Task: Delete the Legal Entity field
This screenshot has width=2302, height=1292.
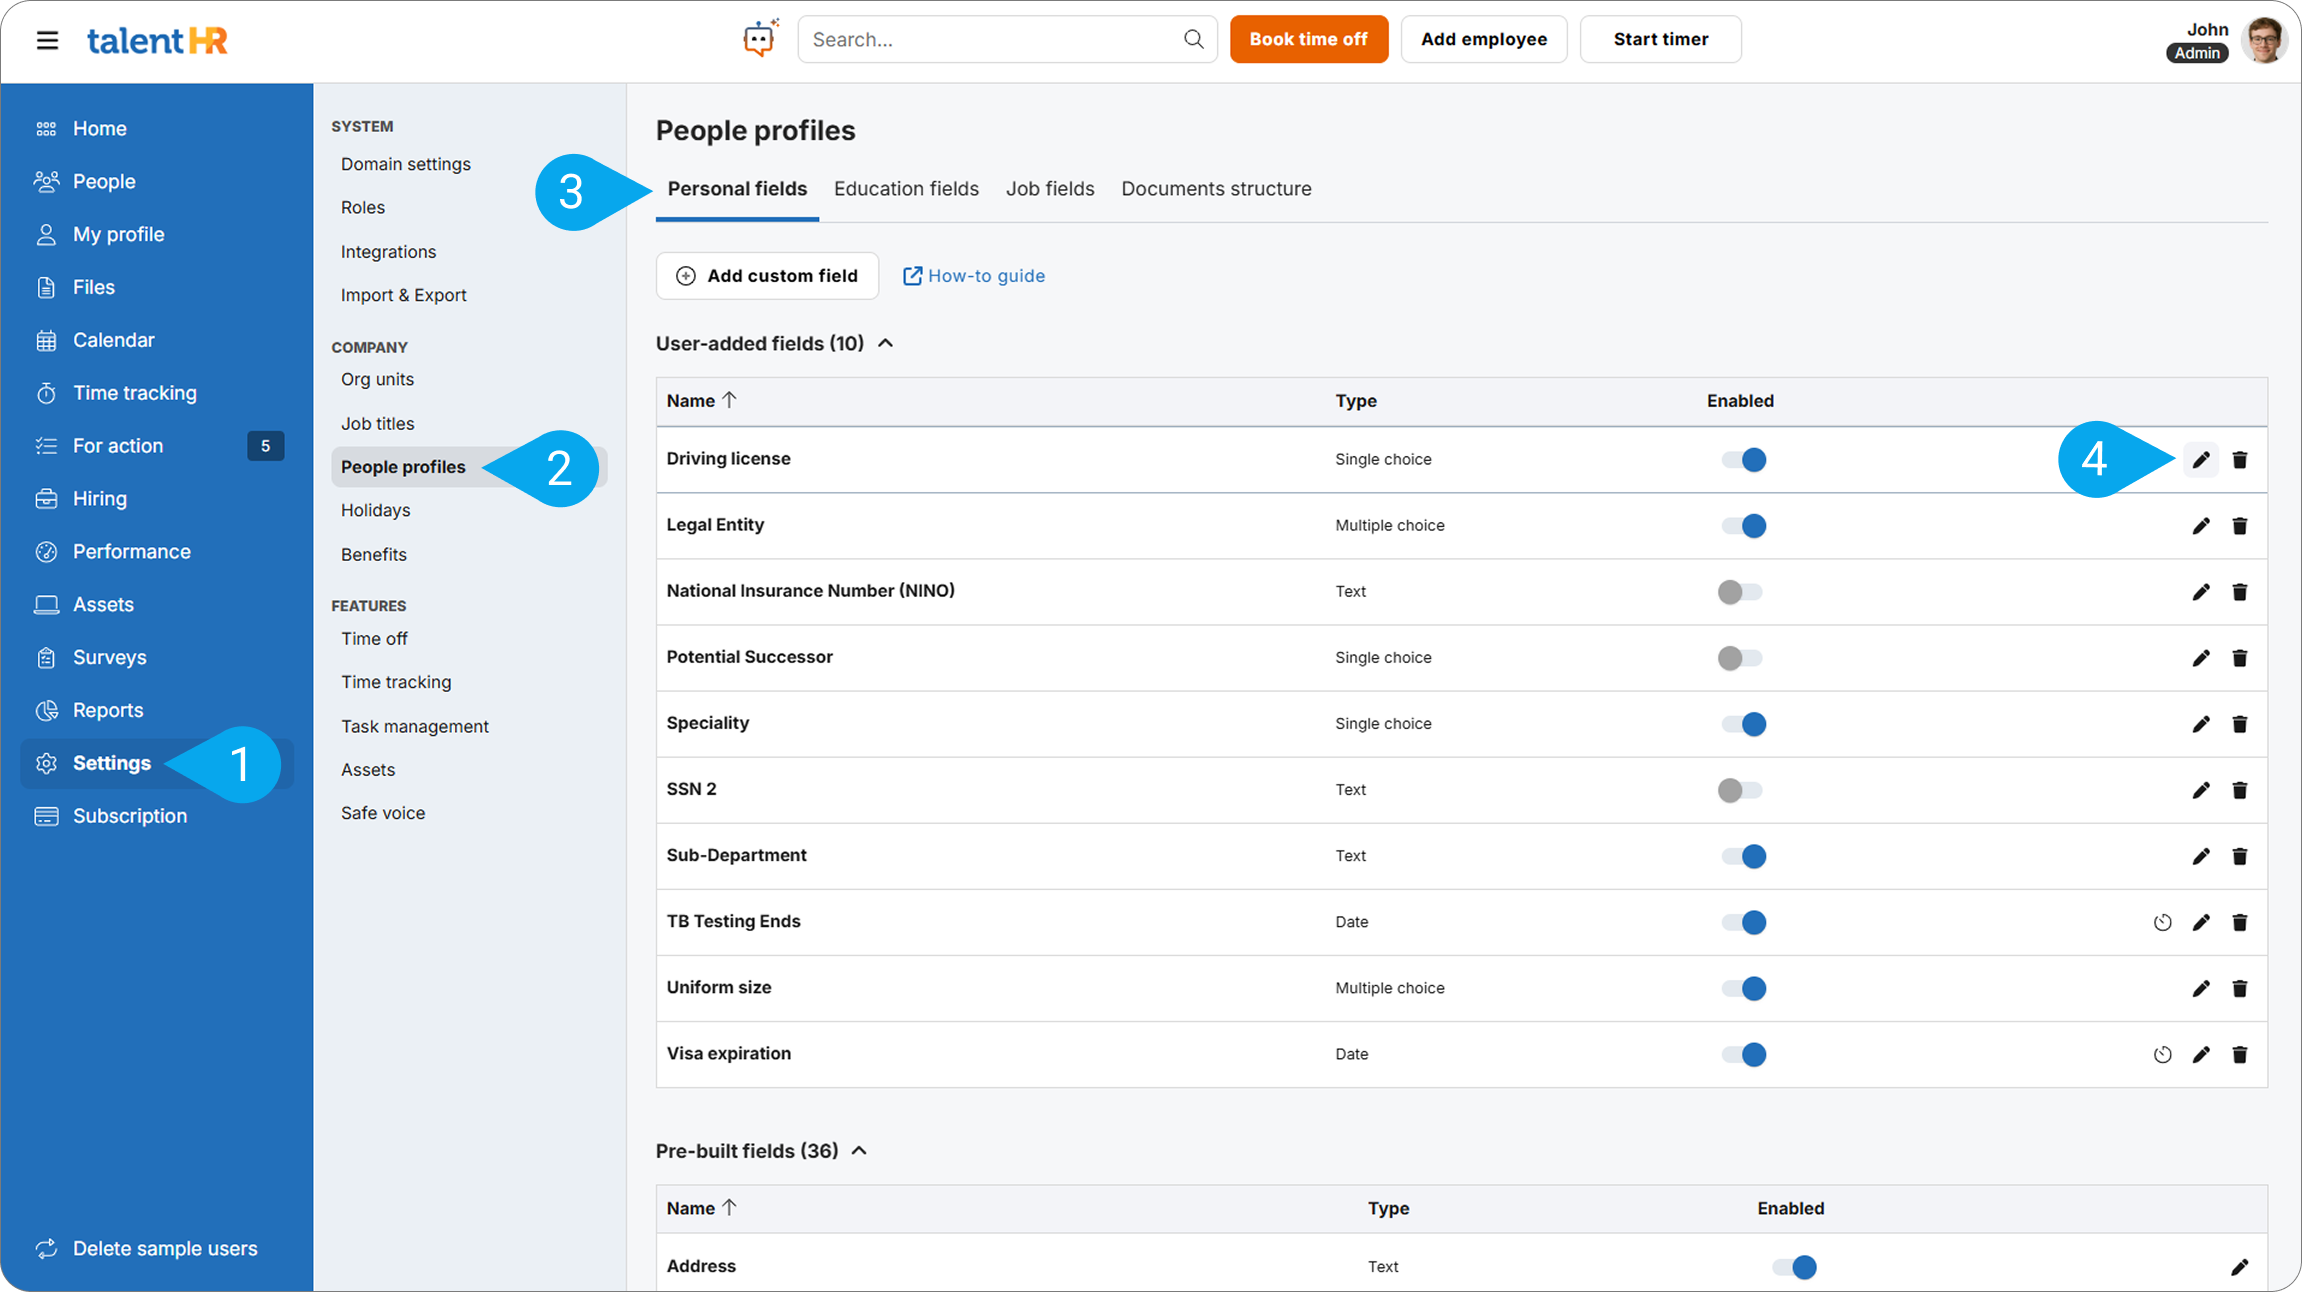Action: pos(2239,526)
